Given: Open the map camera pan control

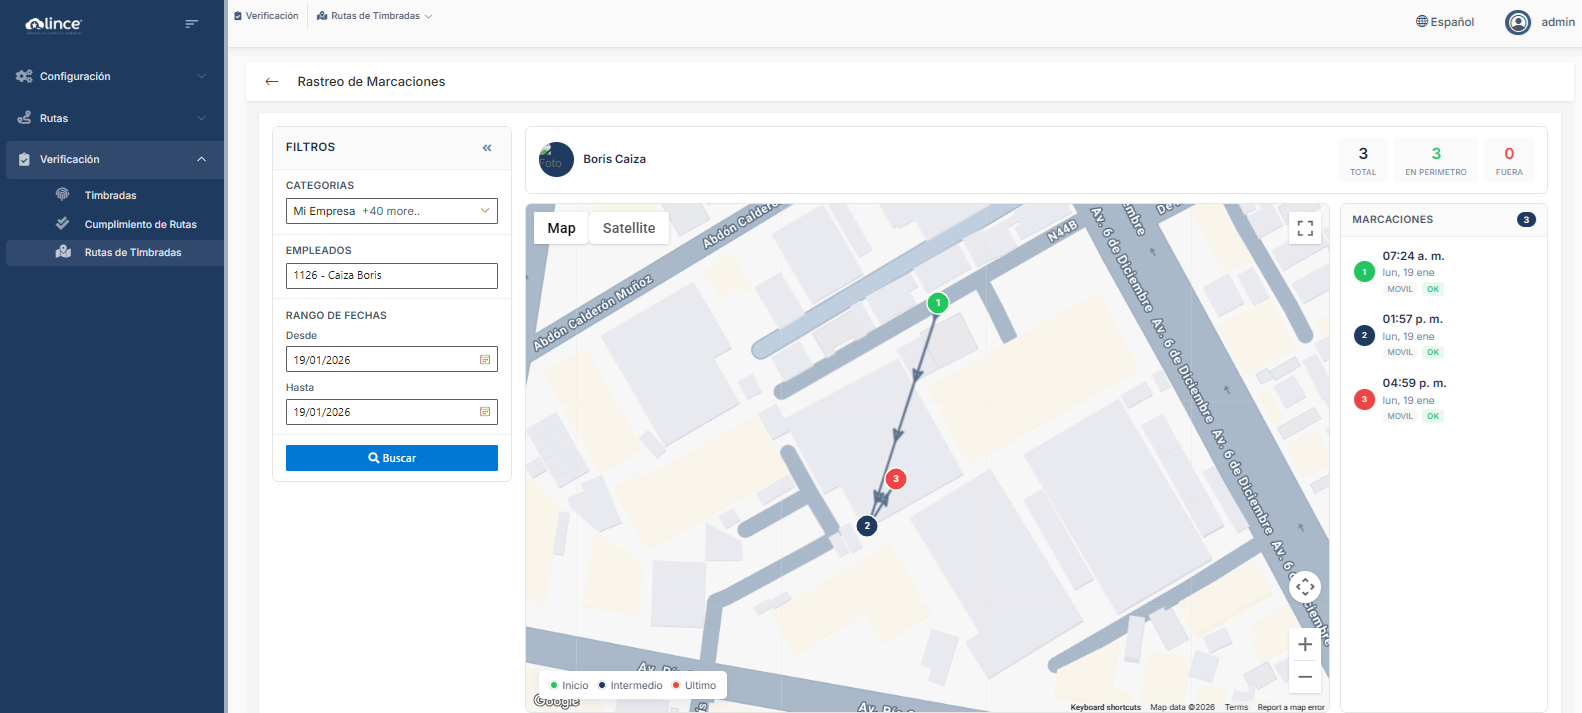Looking at the screenshot, I should [1304, 587].
